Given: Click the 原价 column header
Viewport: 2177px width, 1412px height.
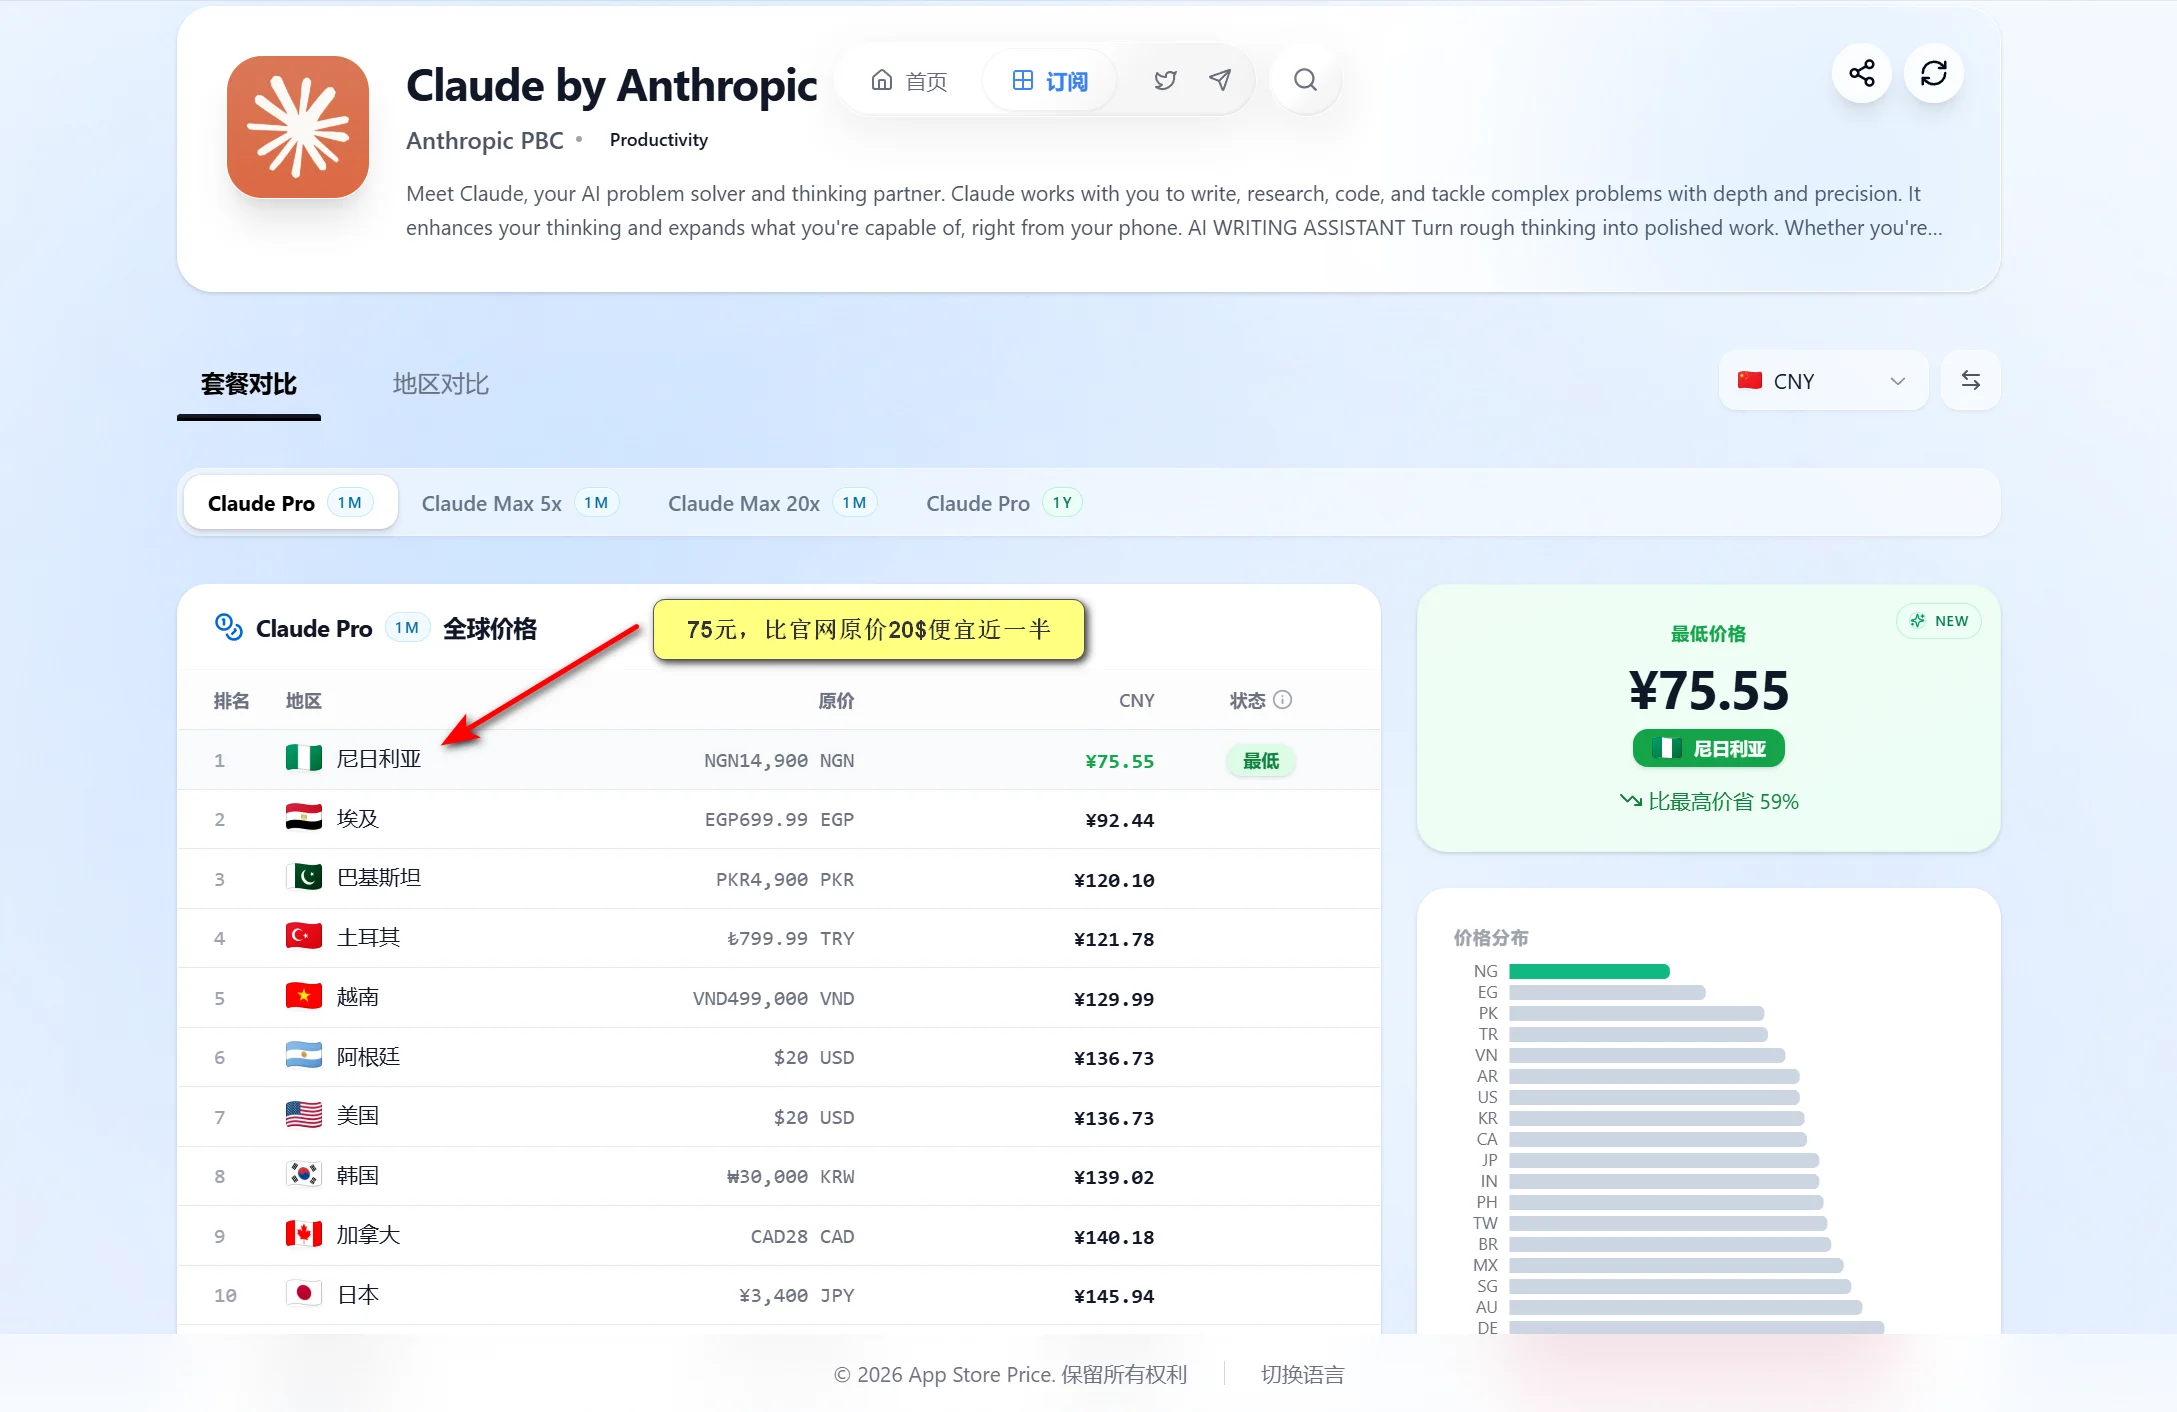Looking at the screenshot, I should (836, 701).
